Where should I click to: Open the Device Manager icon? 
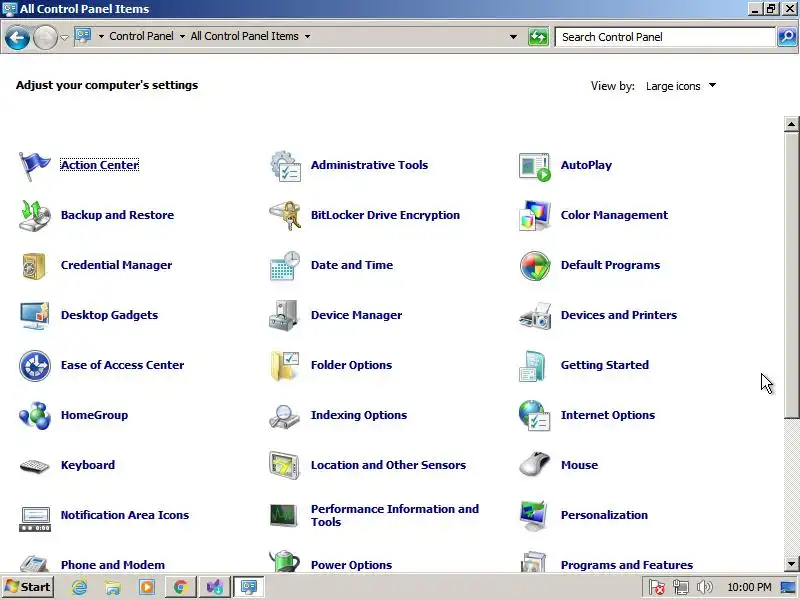[x=284, y=315]
